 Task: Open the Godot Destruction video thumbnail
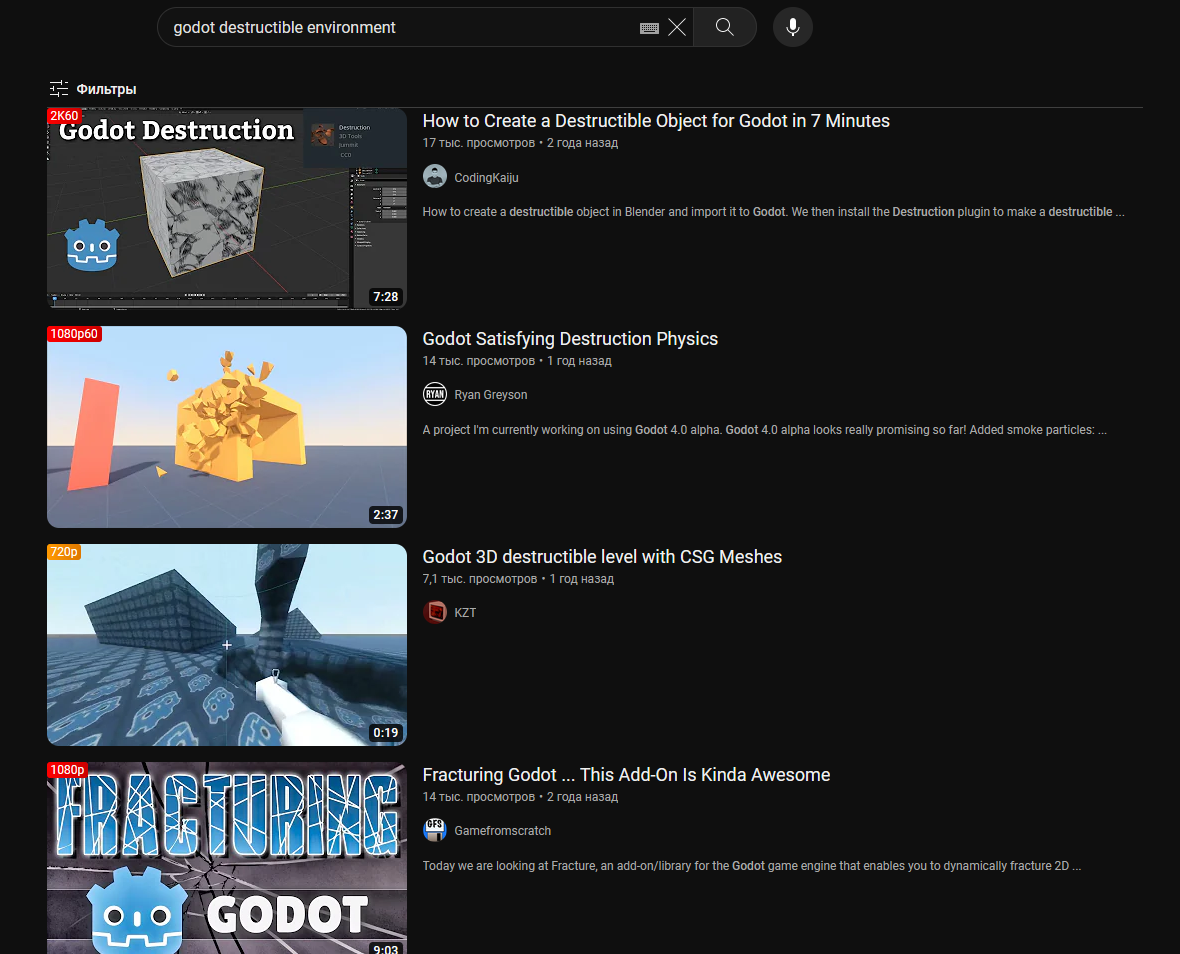click(227, 208)
